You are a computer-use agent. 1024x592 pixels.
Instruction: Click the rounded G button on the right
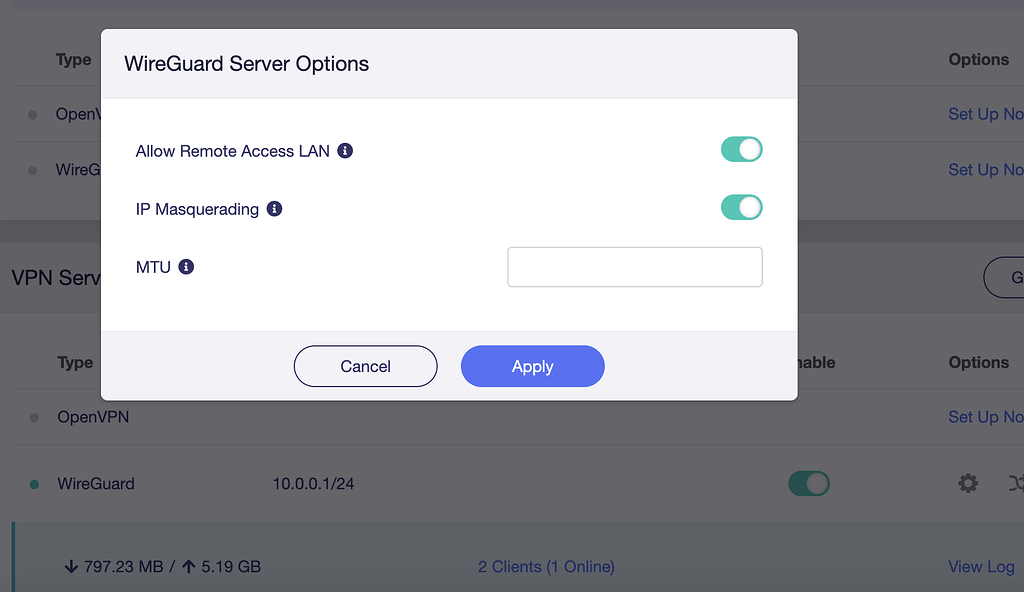click(x=1012, y=277)
